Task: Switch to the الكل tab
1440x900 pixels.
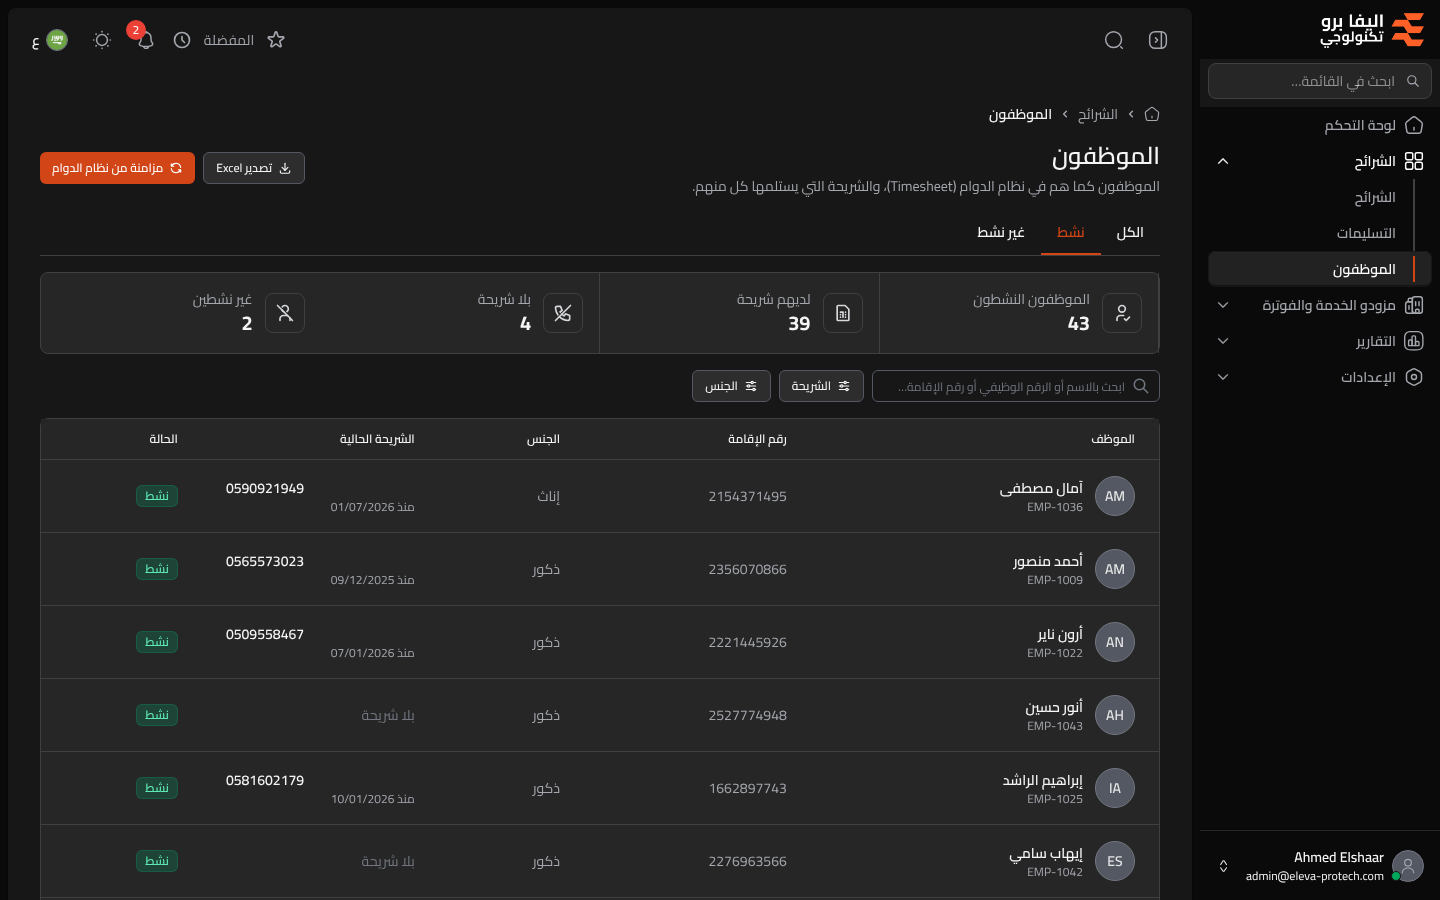Action: 1130,232
